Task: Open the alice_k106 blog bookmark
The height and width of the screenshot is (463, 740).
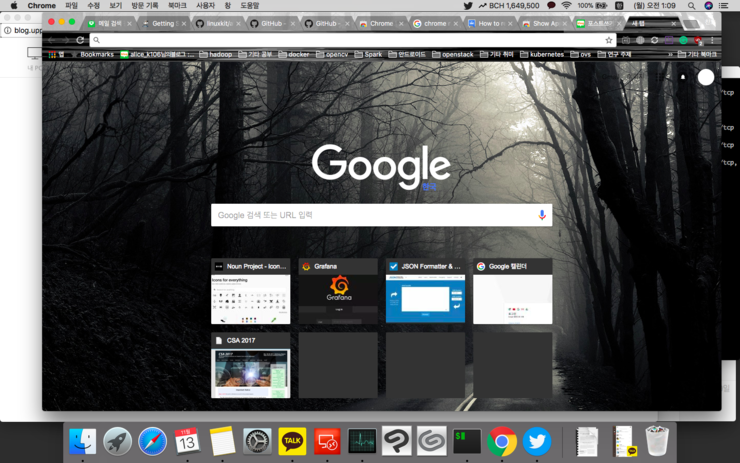Action: 157,54
